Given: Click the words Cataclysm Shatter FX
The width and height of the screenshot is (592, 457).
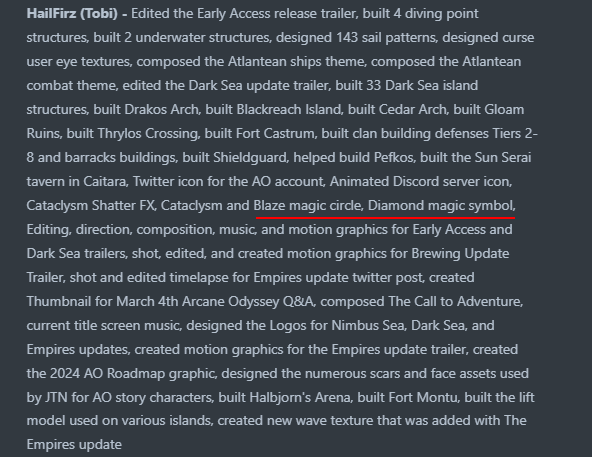Looking at the screenshot, I should tap(91, 205).
